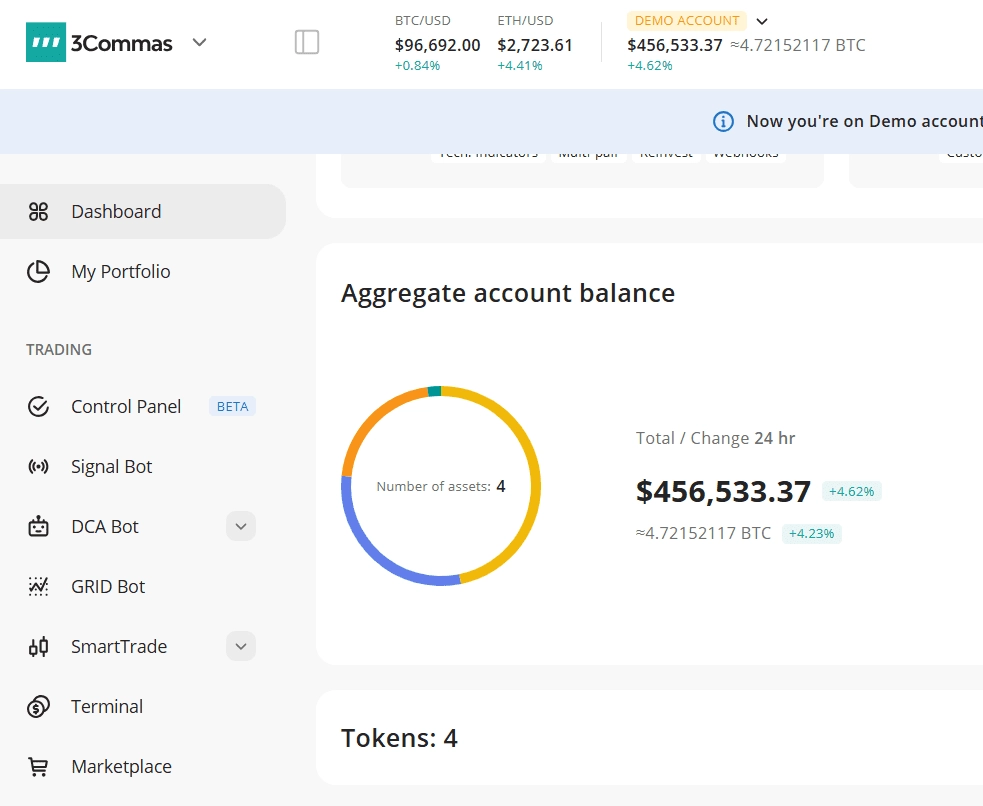This screenshot has width=983, height=806.
Task: Click the Total / Change 24 hr label
Action: pos(715,438)
